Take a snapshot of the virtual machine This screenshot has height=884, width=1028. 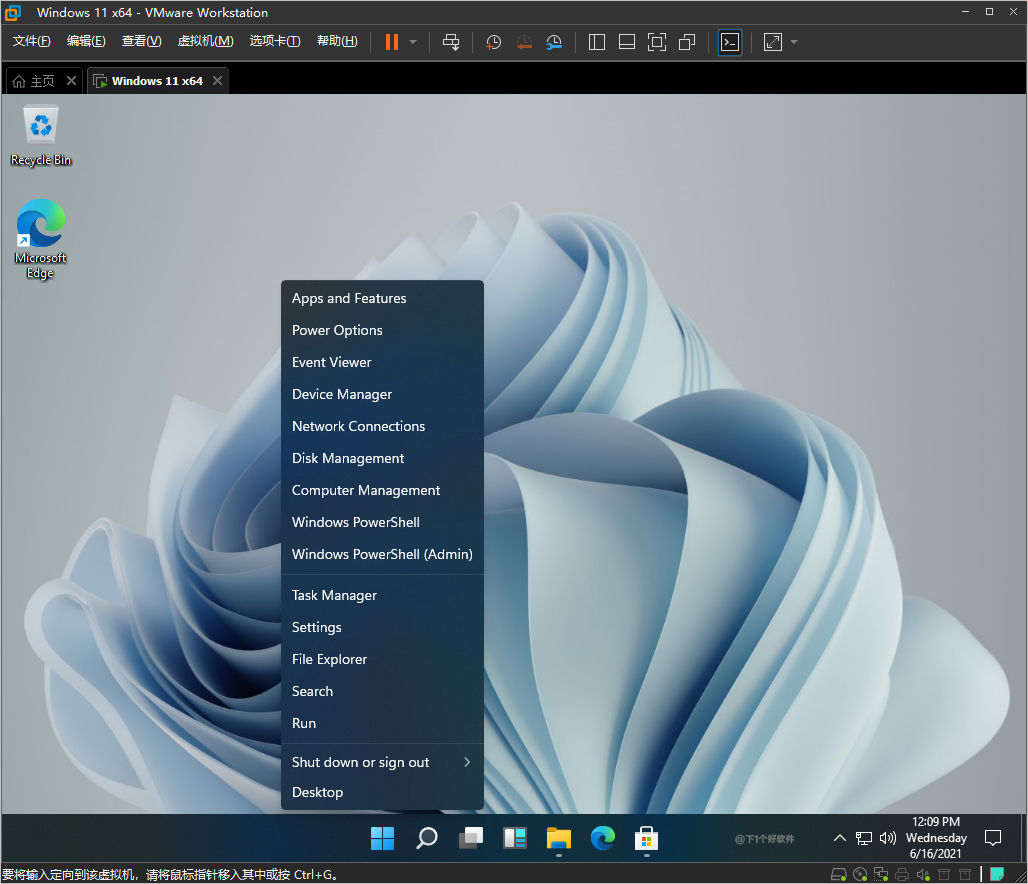[493, 42]
